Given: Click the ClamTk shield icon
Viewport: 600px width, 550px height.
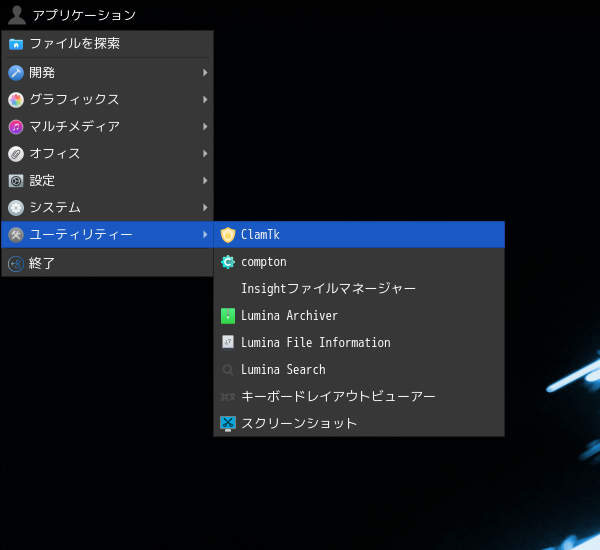Looking at the screenshot, I should [x=228, y=235].
